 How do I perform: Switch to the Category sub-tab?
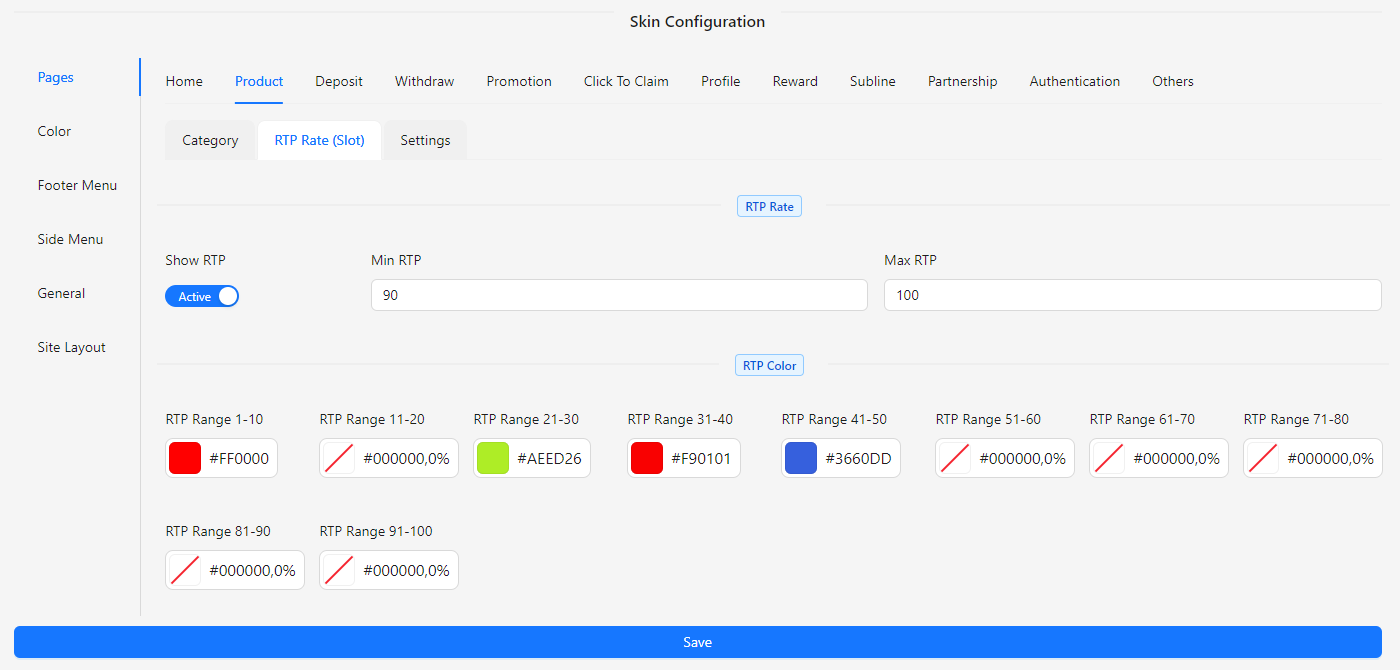[210, 140]
